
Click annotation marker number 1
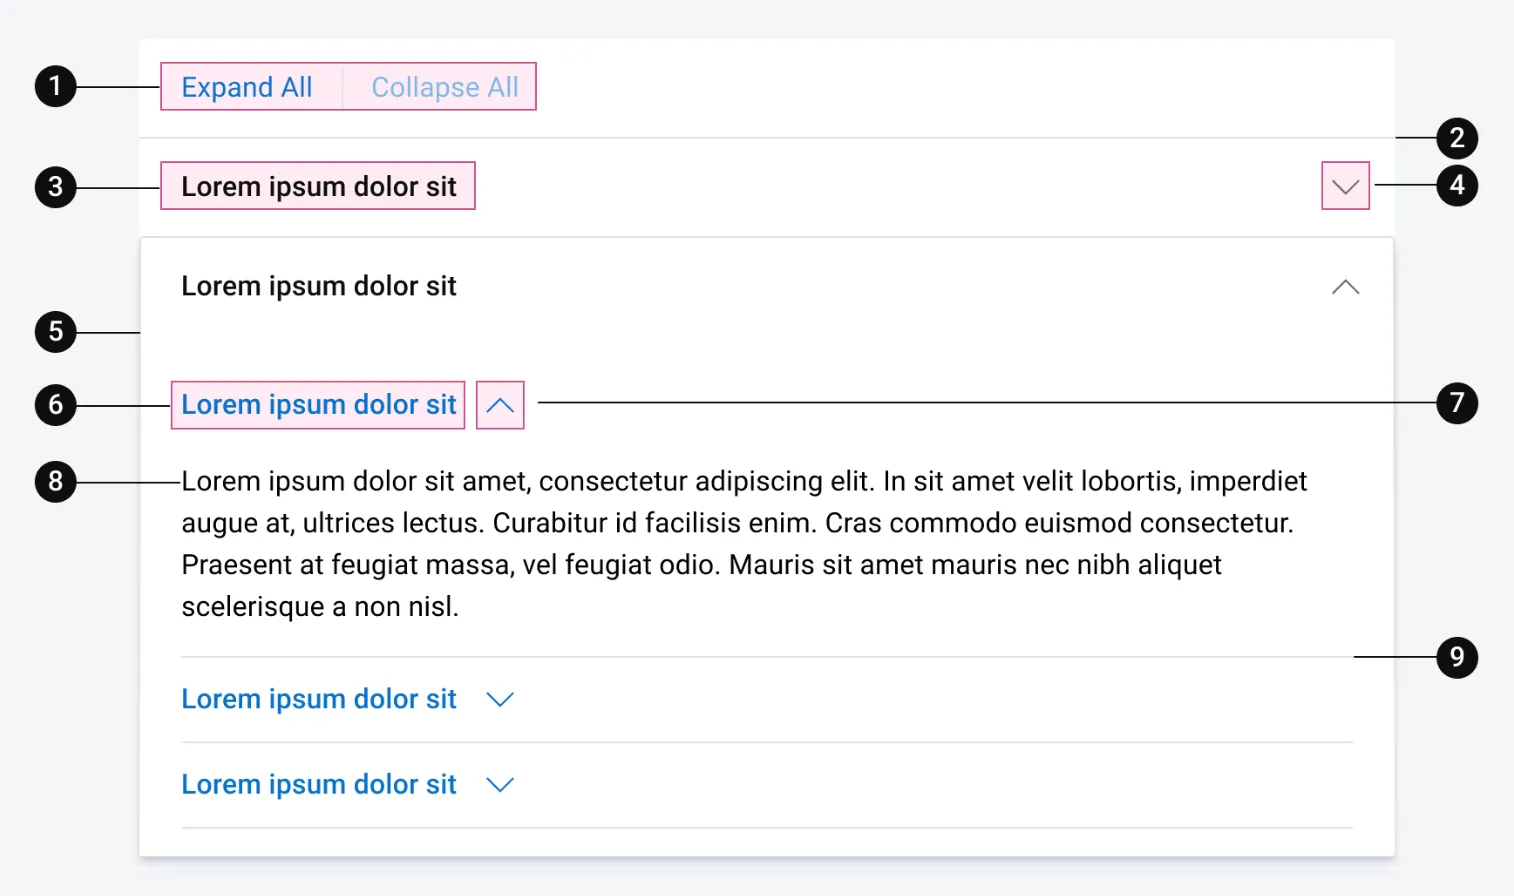pos(56,86)
